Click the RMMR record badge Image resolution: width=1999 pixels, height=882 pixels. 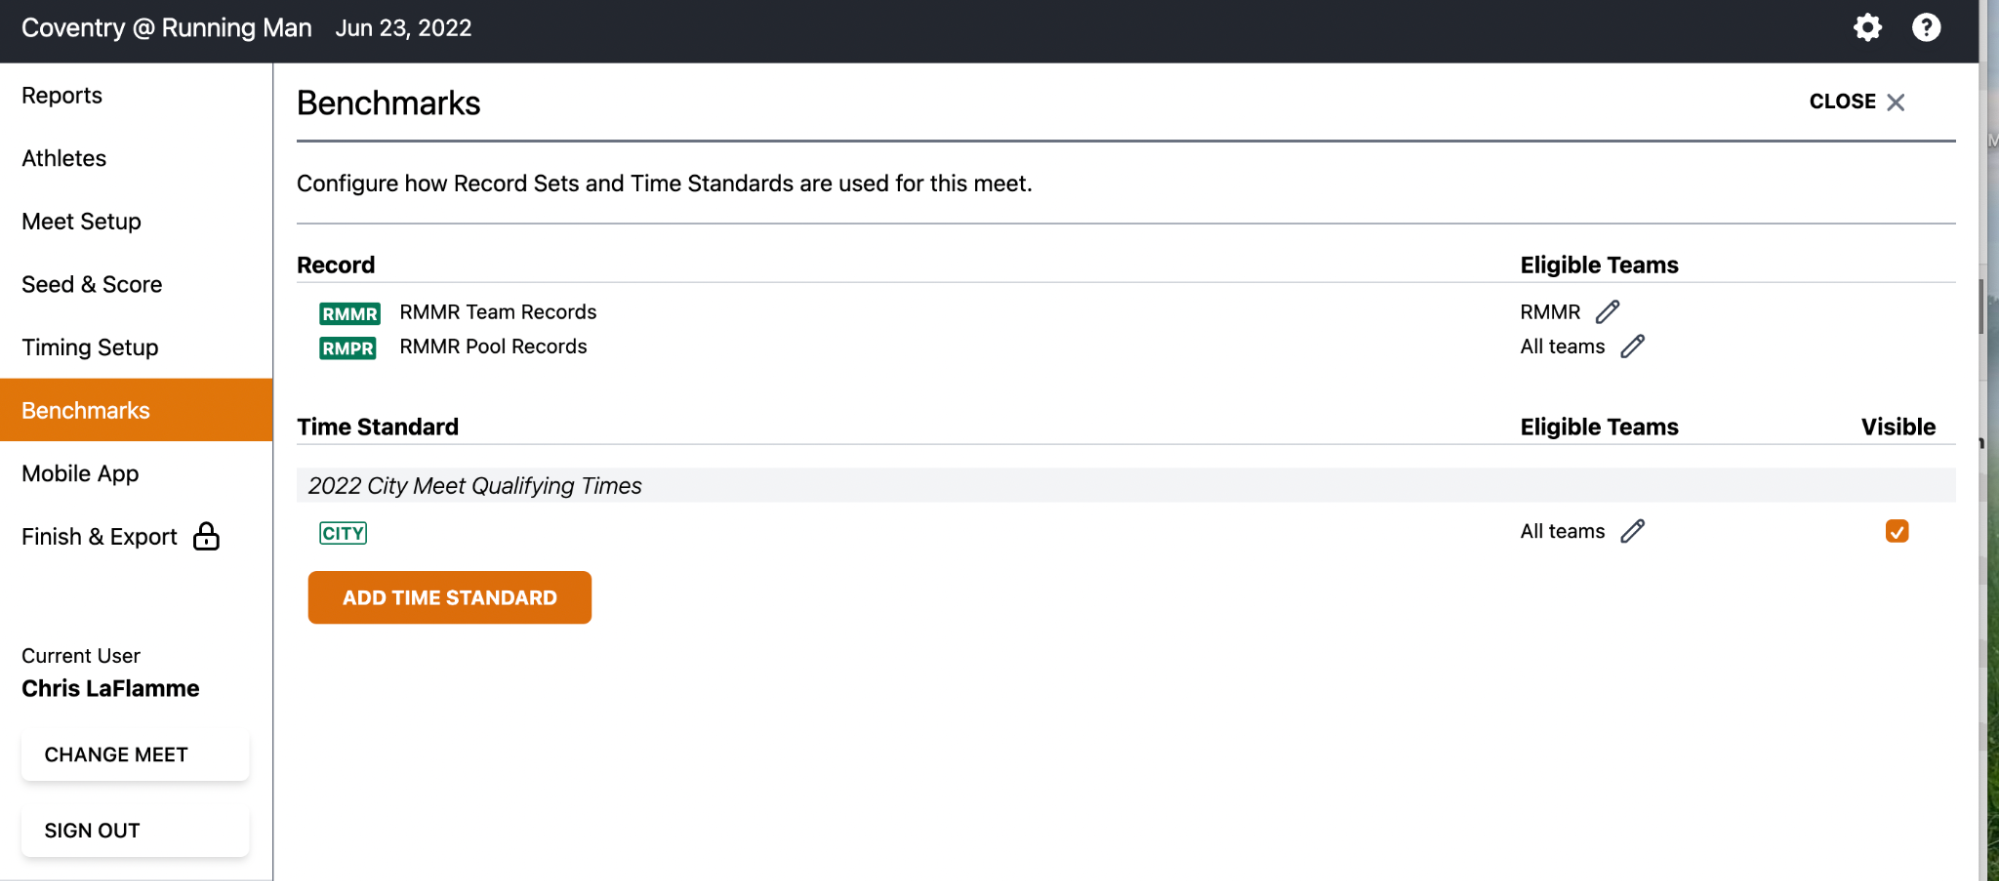point(349,314)
